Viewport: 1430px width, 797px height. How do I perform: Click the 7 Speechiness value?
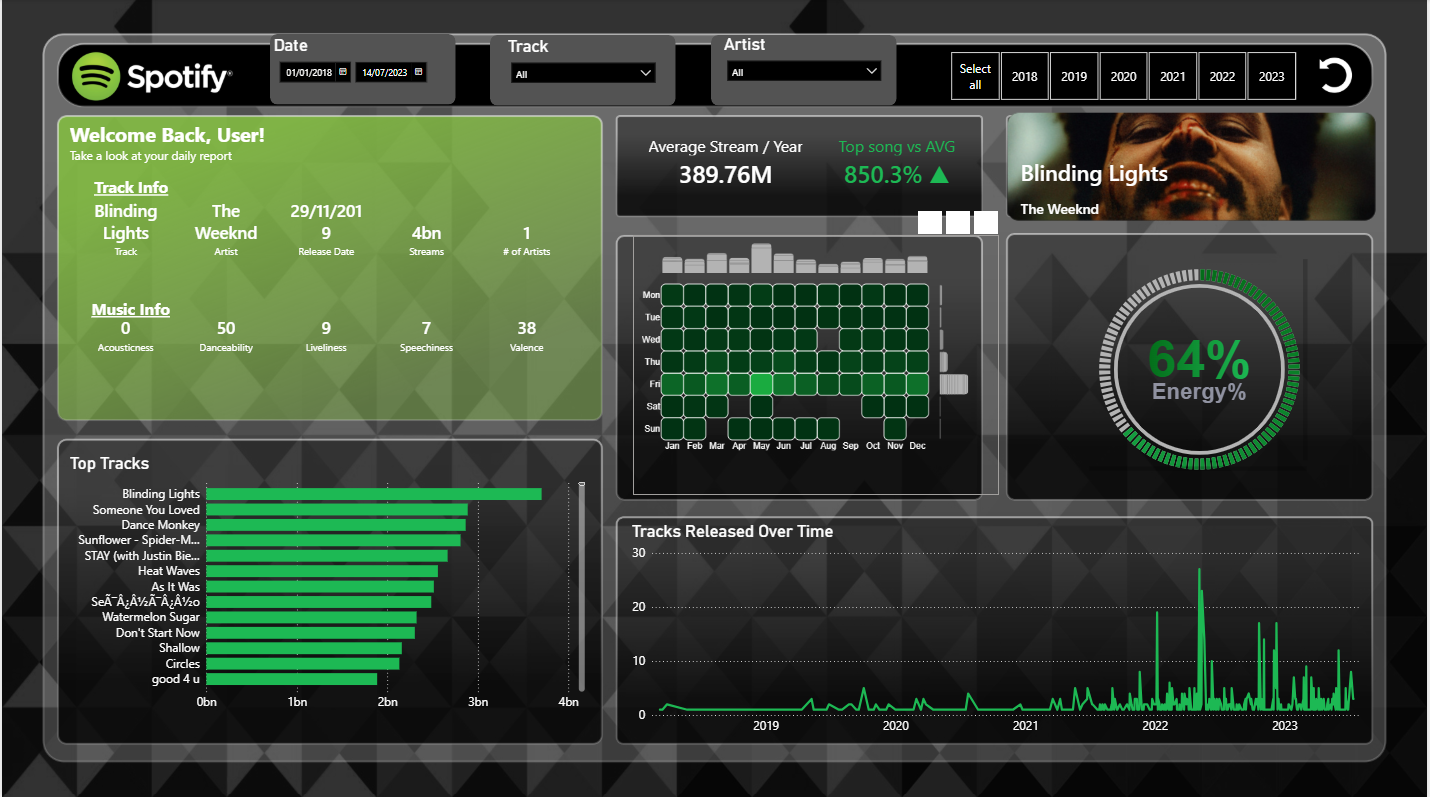[426, 328]
